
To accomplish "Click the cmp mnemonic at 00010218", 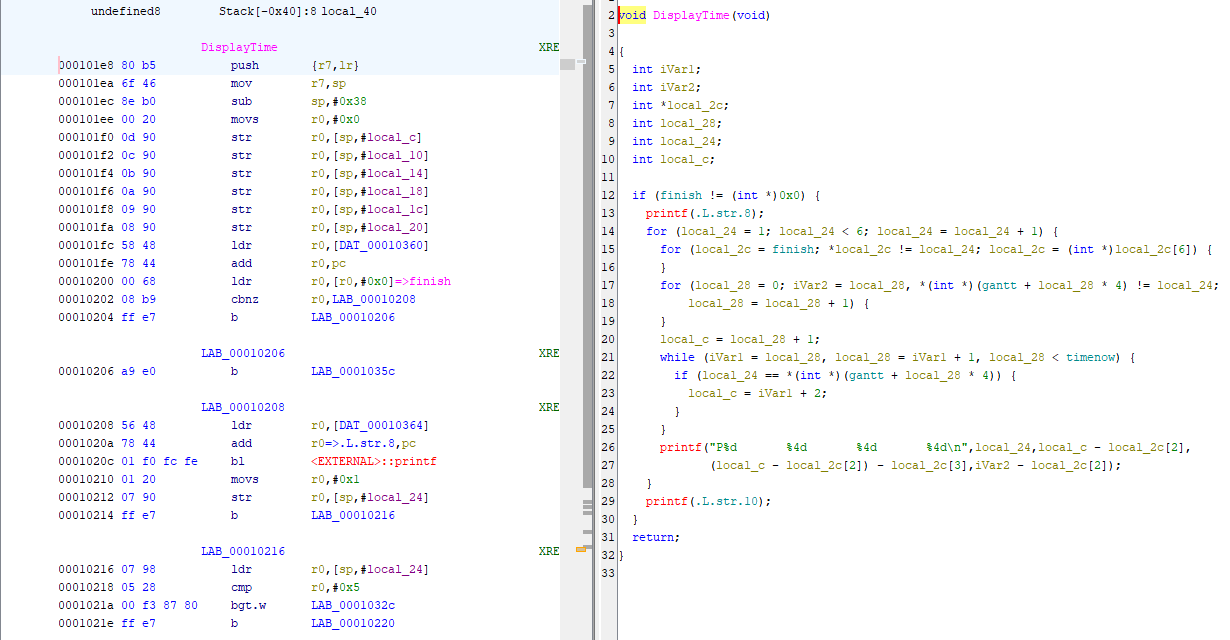I will (240, 588).
